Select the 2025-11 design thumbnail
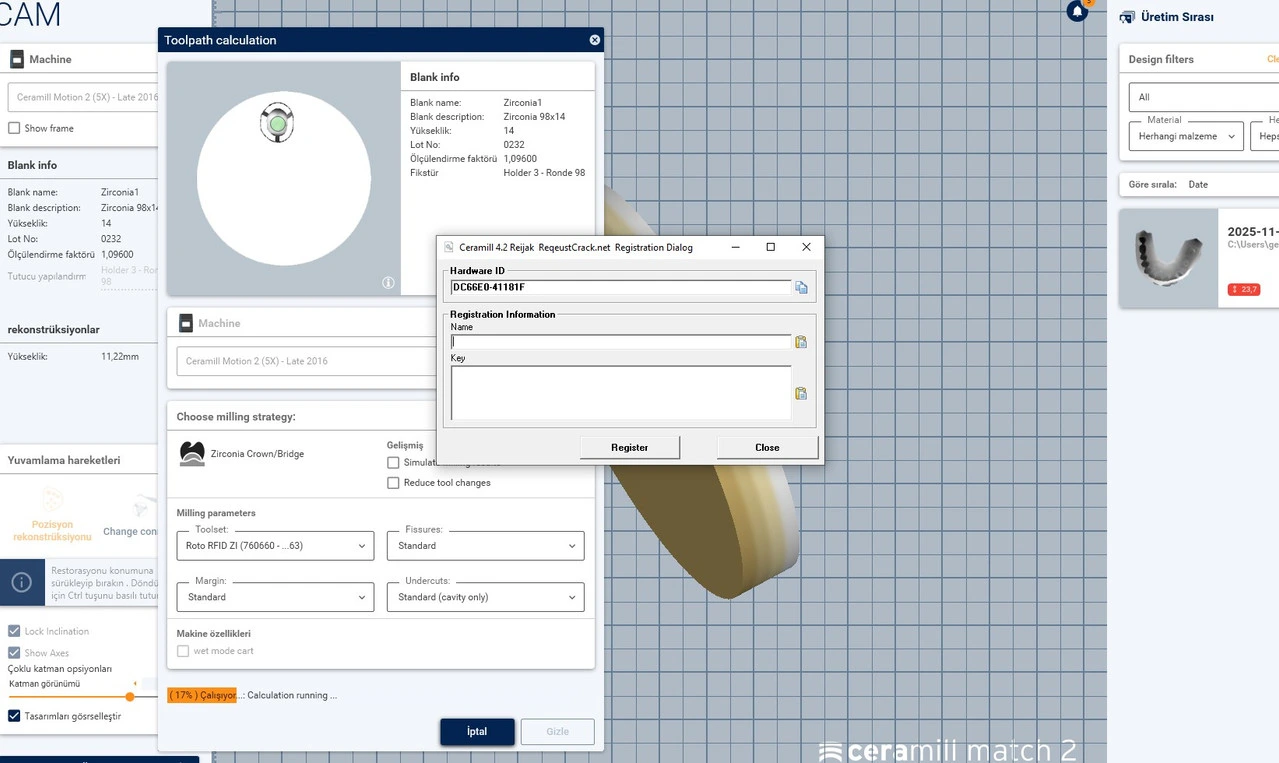Screen dimensions: 1279x763 [x=1168, y=258]
